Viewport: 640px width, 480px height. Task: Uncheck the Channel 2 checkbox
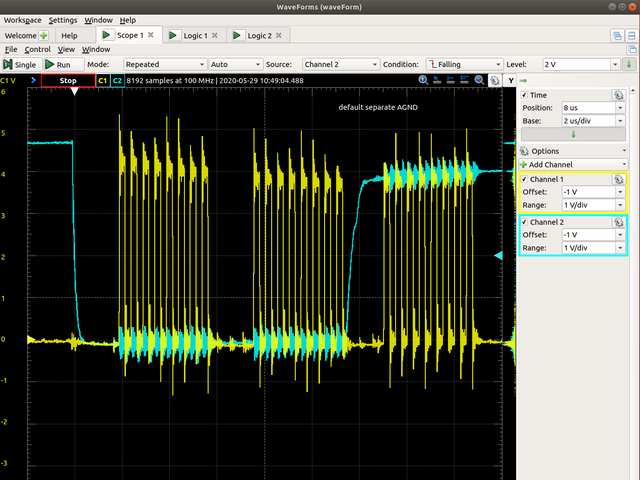(524, 222)
